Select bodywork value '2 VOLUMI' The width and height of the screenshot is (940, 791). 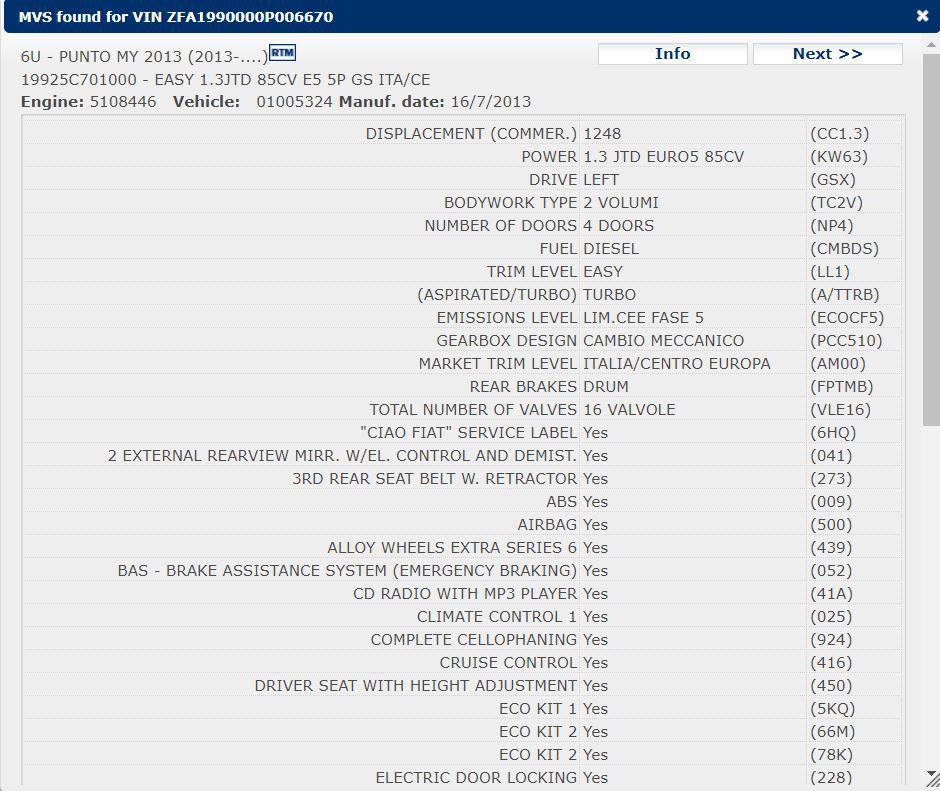(620, 203)
